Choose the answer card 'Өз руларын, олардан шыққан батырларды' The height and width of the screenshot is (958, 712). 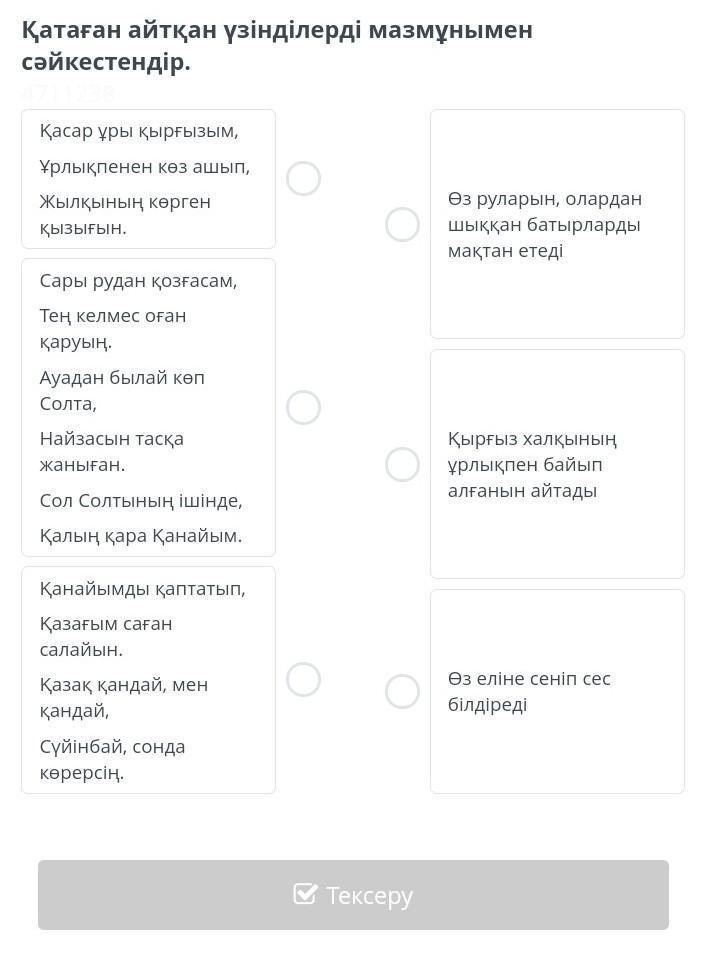tap(557, 225)
